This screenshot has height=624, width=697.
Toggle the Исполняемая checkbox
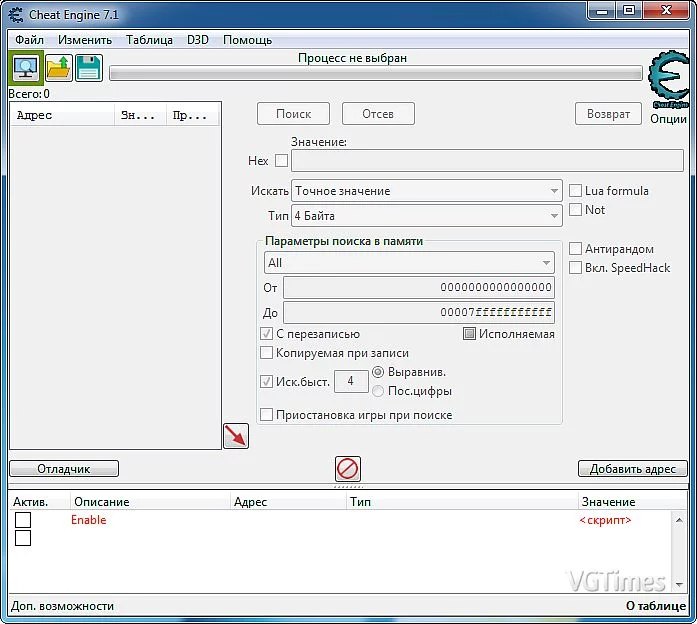[469, 334]
